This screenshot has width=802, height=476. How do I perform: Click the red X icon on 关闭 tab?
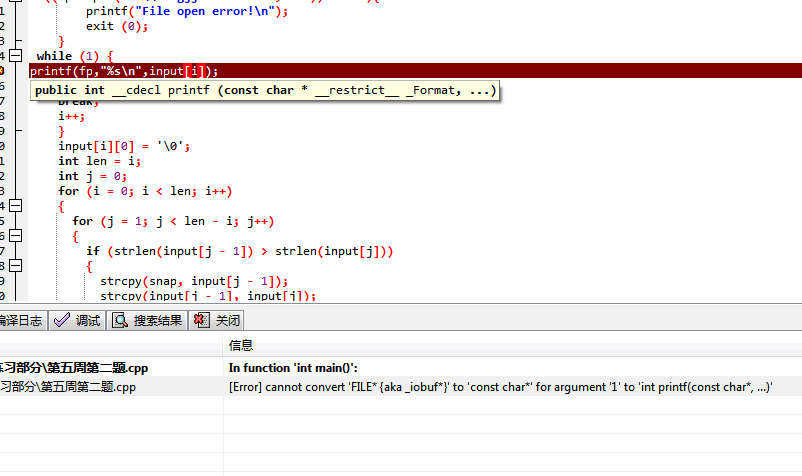202,321
